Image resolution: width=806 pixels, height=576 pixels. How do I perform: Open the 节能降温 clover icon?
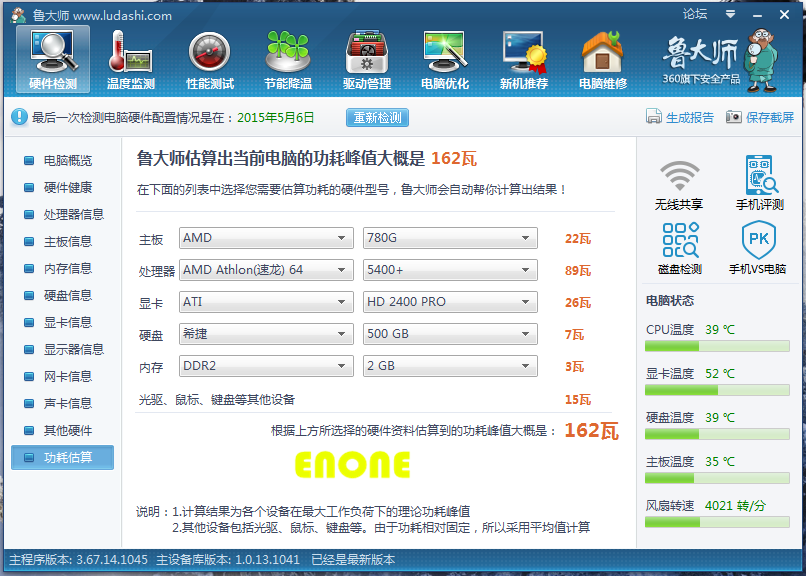288,59
